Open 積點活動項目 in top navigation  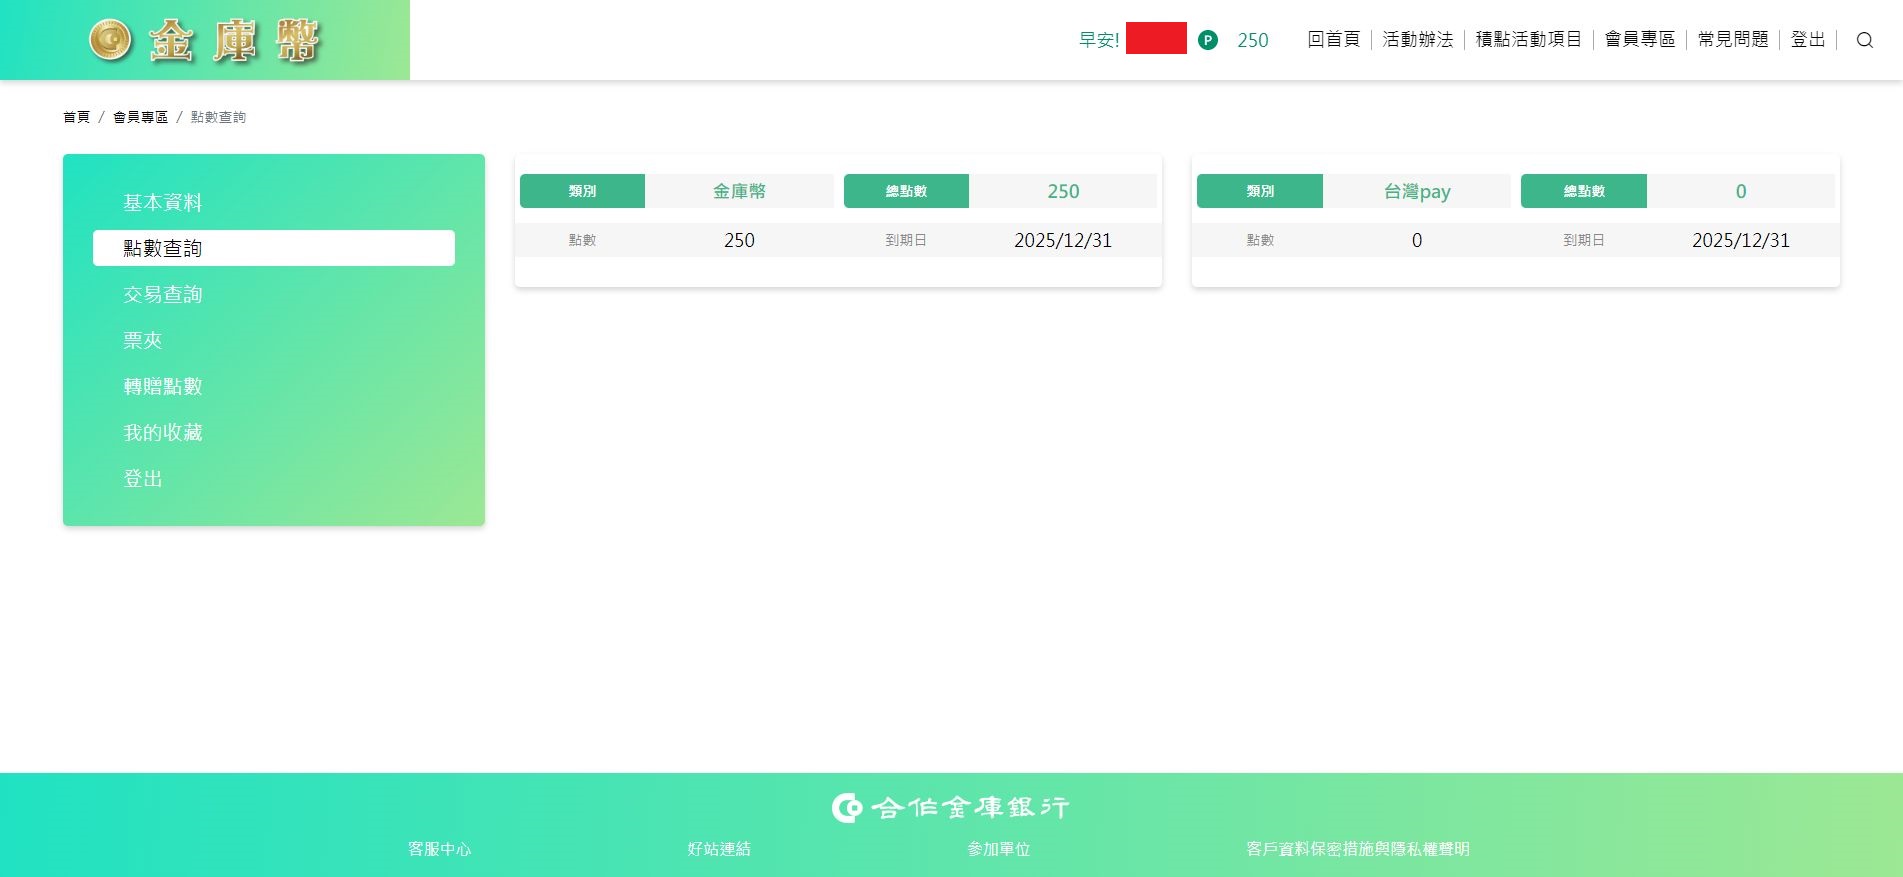click(1528, 39)
